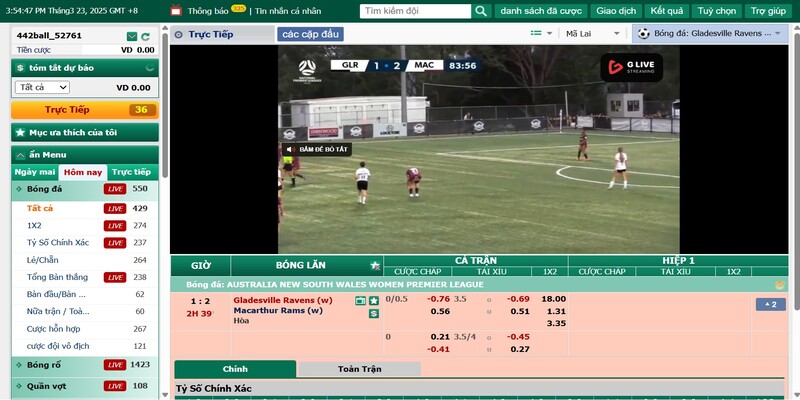Open Tin nhắn cá nhân link
This screenshot has height=400, width=800.
(288, 11)
